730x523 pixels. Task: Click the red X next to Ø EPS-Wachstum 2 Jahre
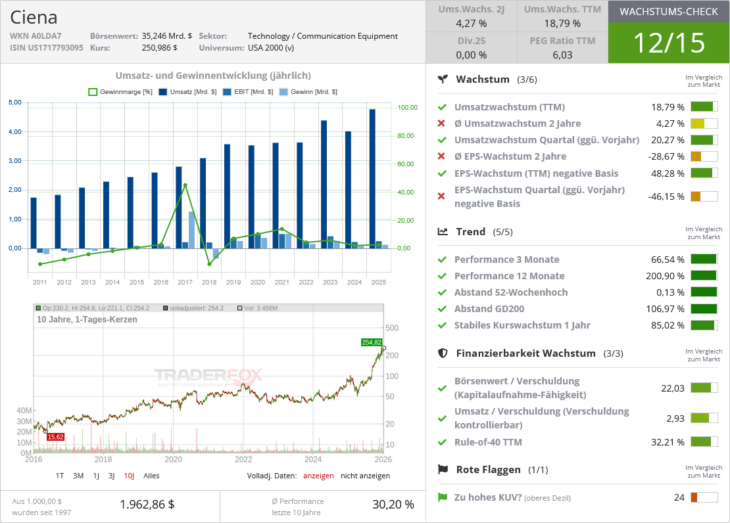pyautogui.click(x=442, y=157)
